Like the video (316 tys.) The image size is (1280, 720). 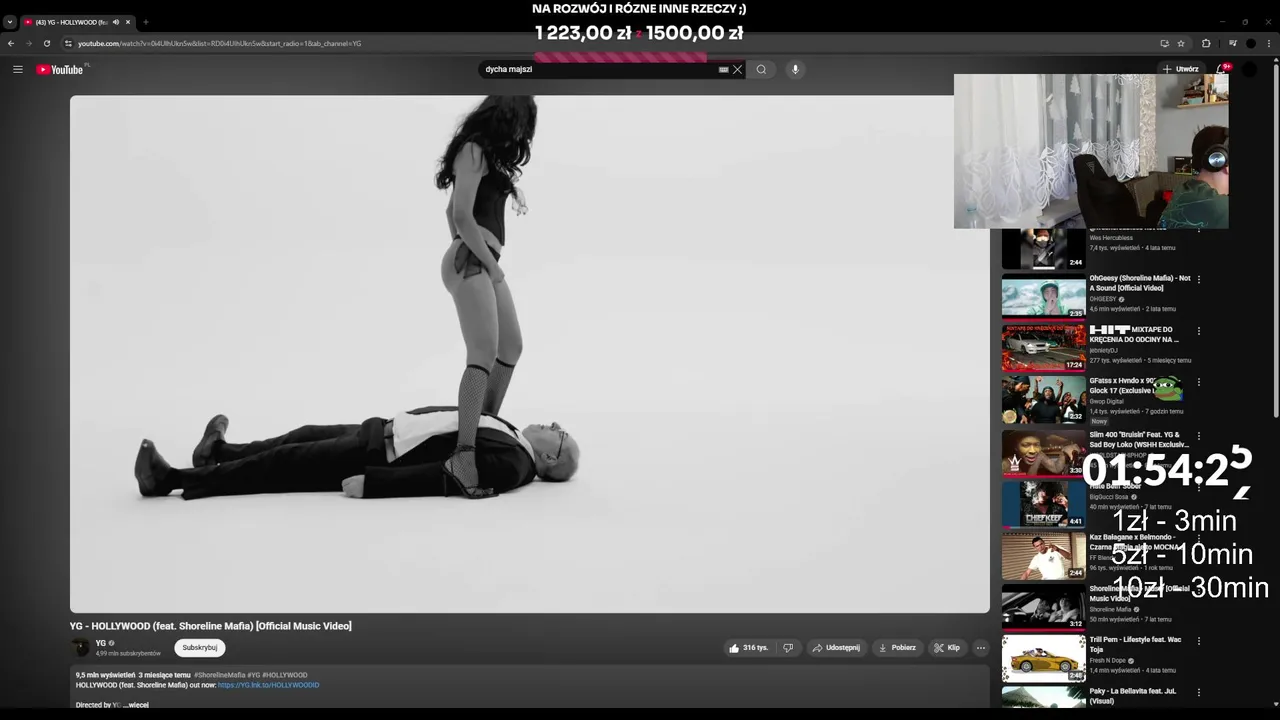coord(748,648)
